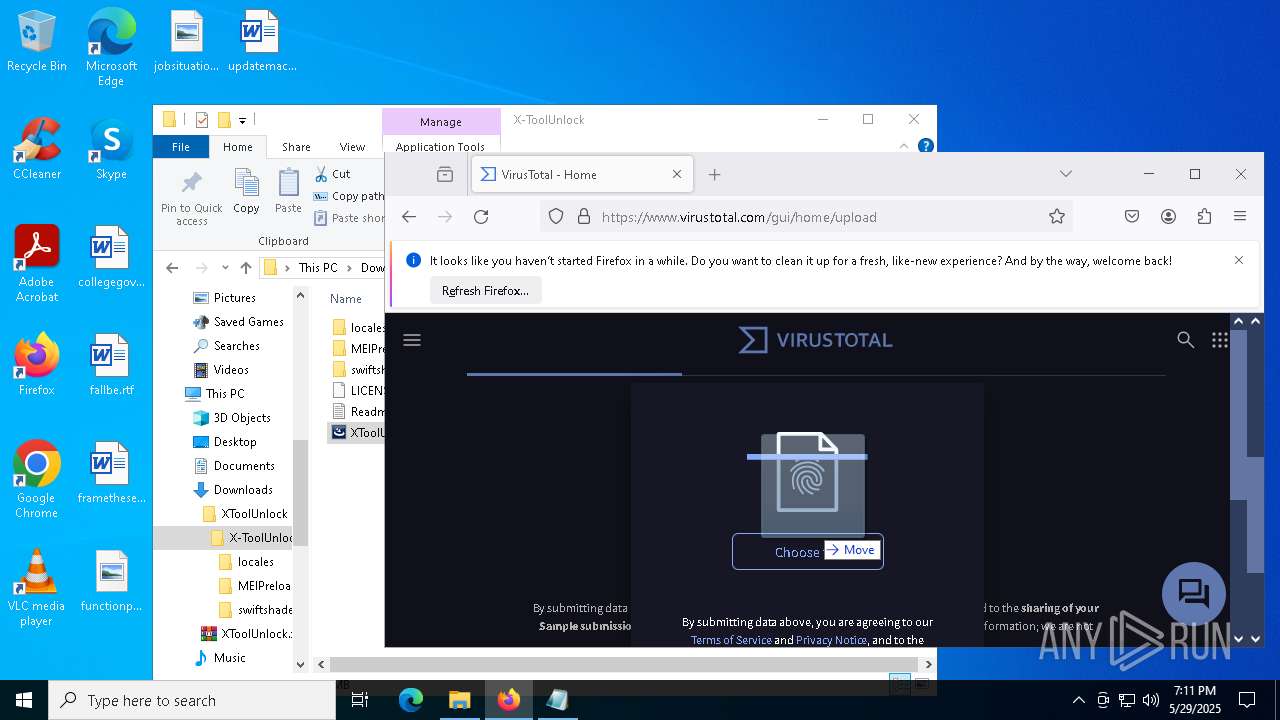Screen dimensions: 1280x720
Task: Open VirusTotal hamburger sidebar menu
Action: pos(412,340)
